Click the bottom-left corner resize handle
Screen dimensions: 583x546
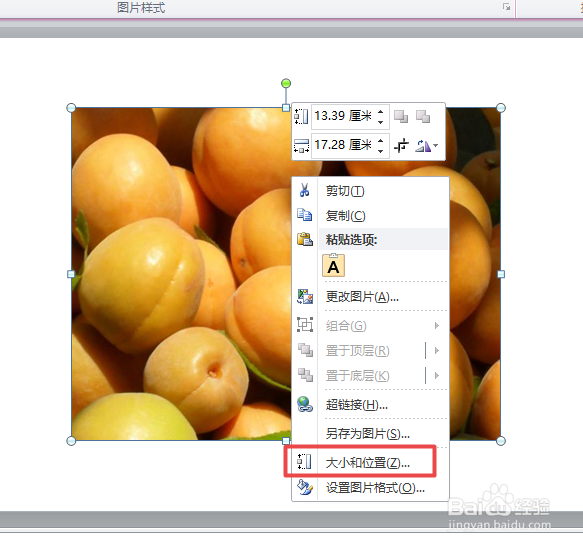[x=71, y=441]
